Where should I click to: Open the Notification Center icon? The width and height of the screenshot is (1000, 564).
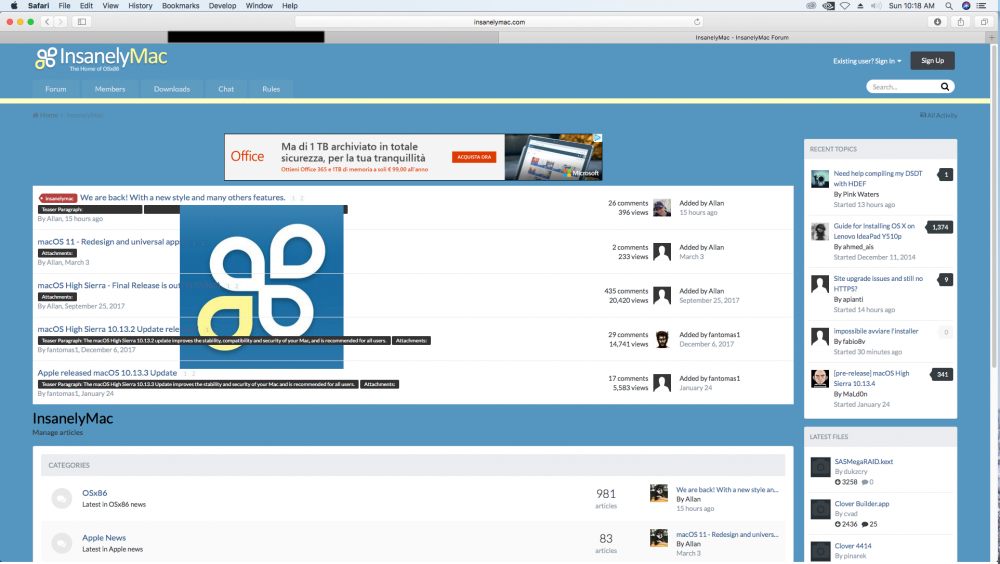(x=982, y=6)
